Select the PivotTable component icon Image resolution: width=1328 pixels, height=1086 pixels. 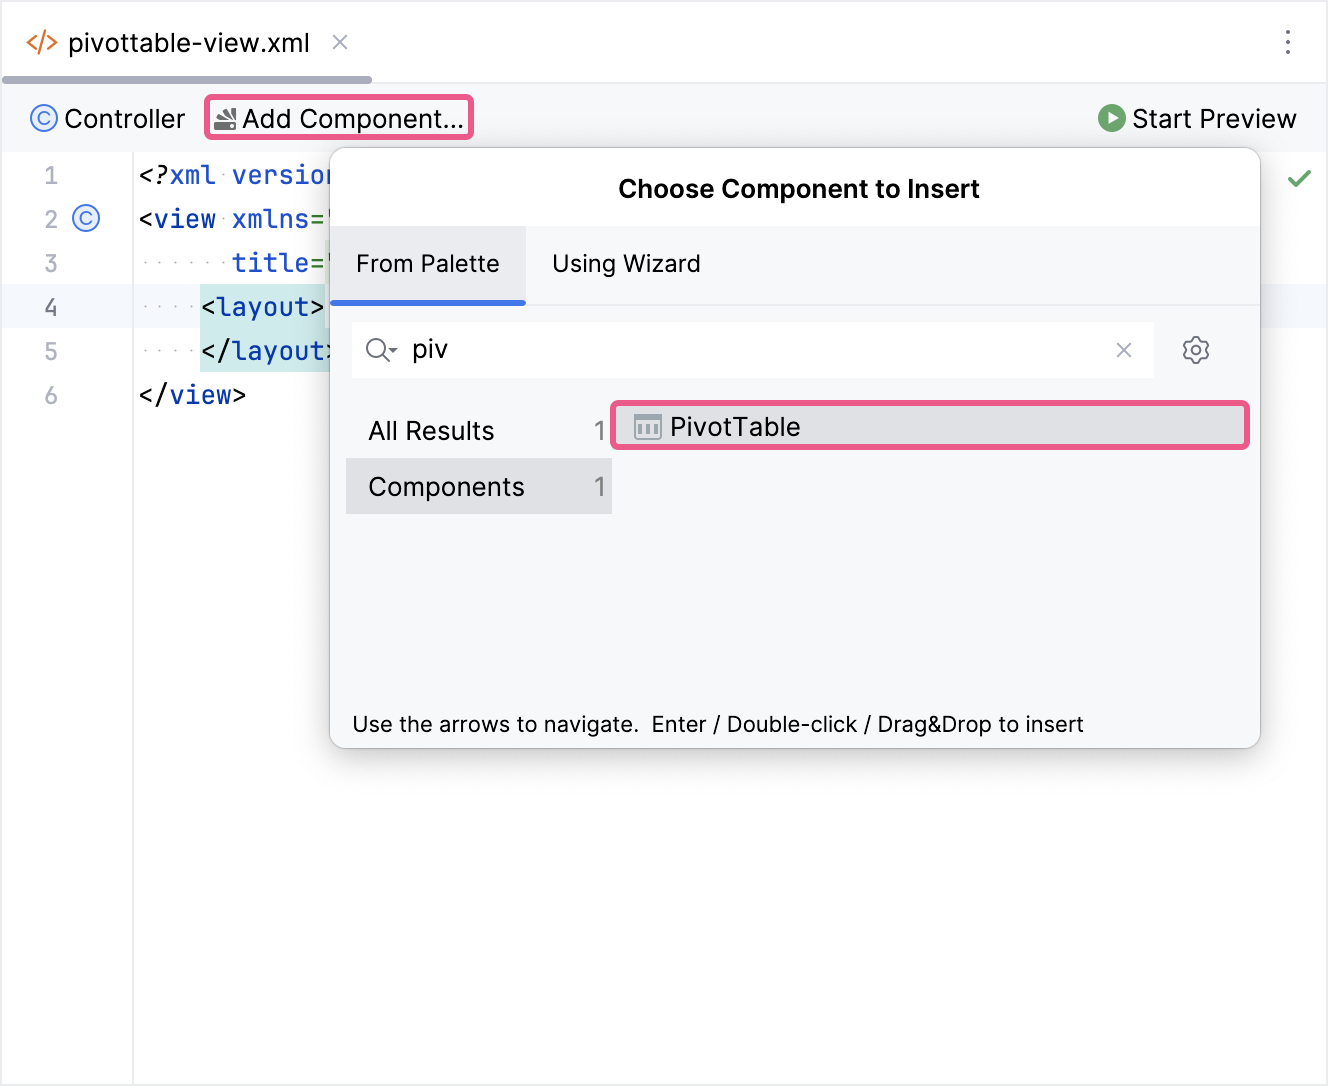[x=648, y=425]
